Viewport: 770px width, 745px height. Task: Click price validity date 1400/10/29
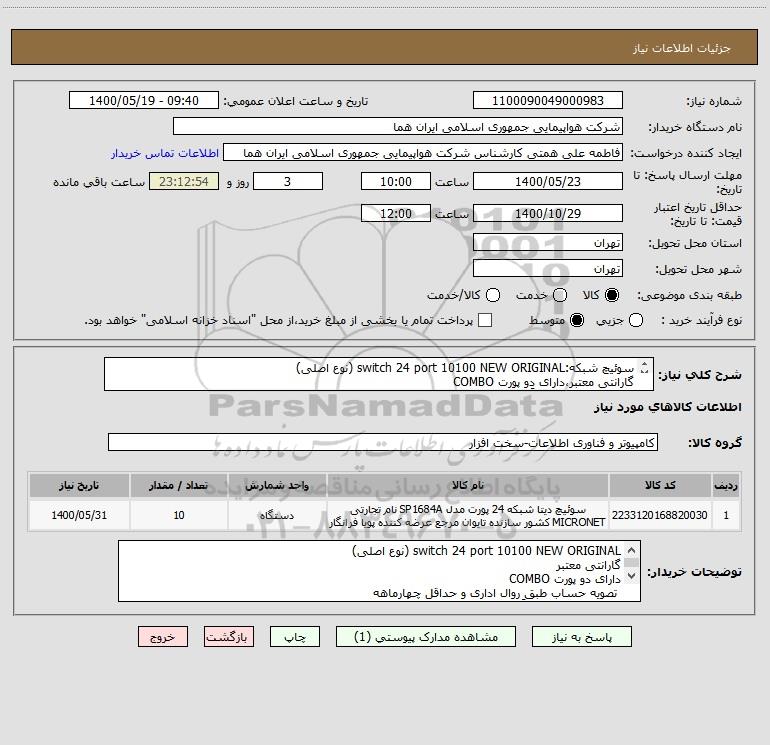(548, 213)
